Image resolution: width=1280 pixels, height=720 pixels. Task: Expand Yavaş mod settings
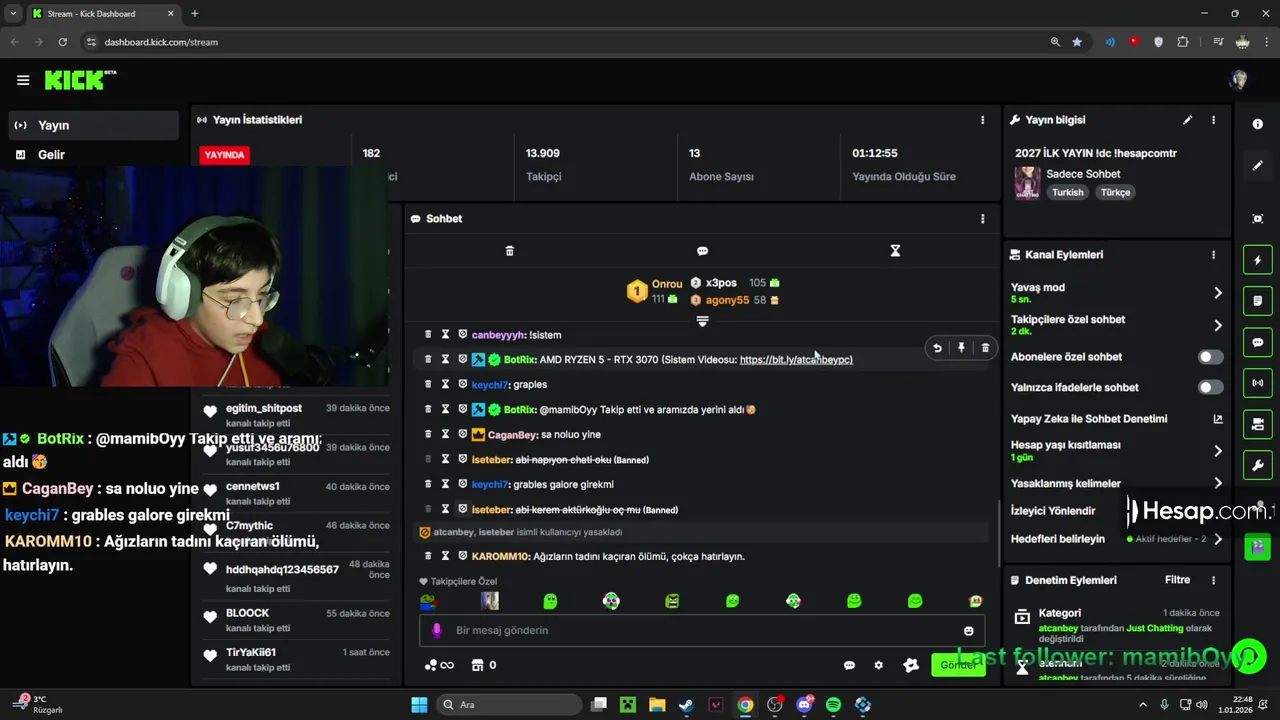tap(1217, 293)
